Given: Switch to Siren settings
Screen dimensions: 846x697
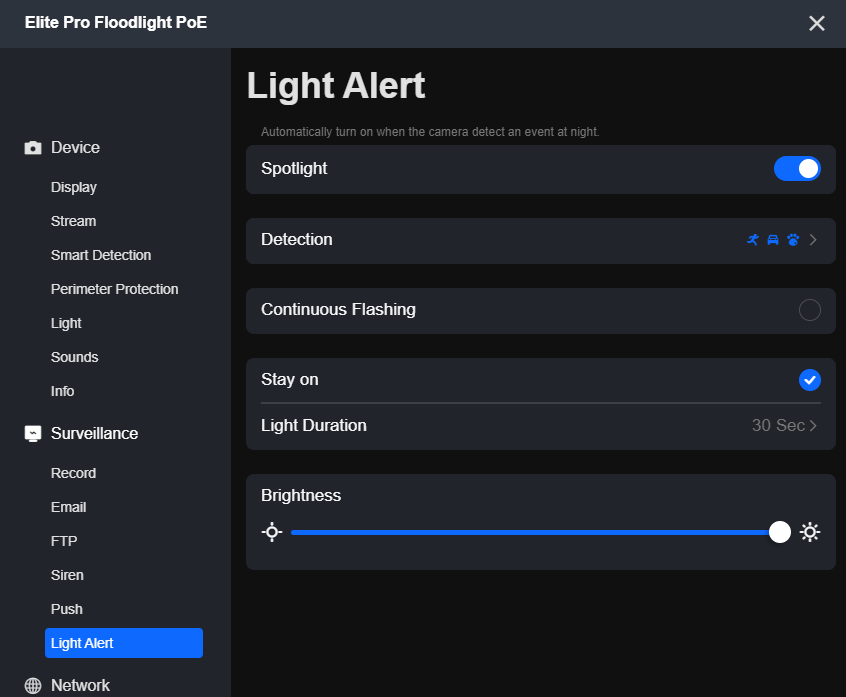Looking at the screenshot, I should (x=67, y=575).
